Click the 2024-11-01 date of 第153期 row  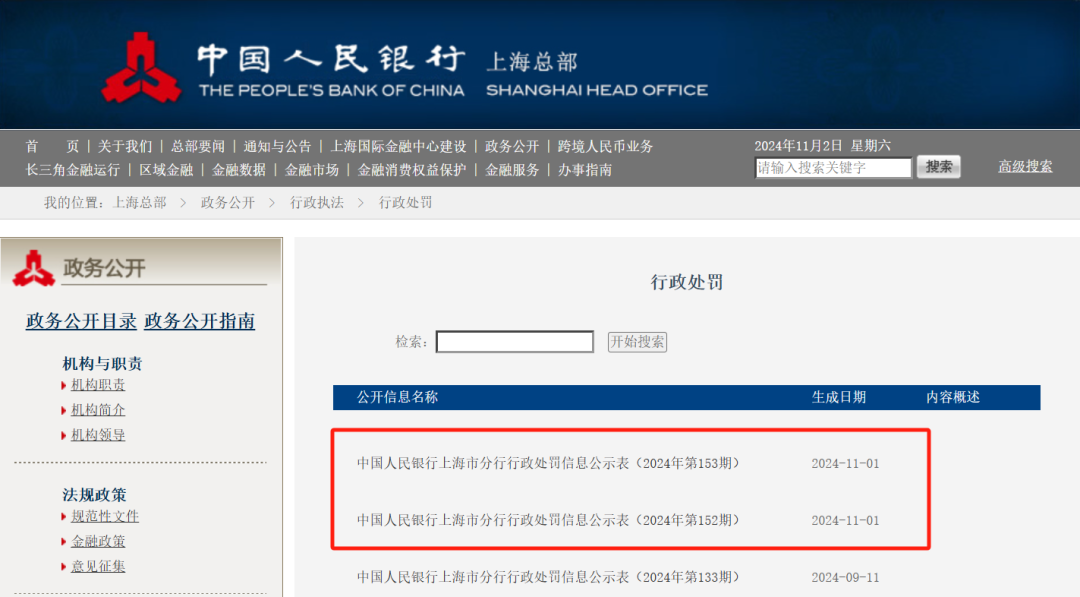(x=845, y=463)
